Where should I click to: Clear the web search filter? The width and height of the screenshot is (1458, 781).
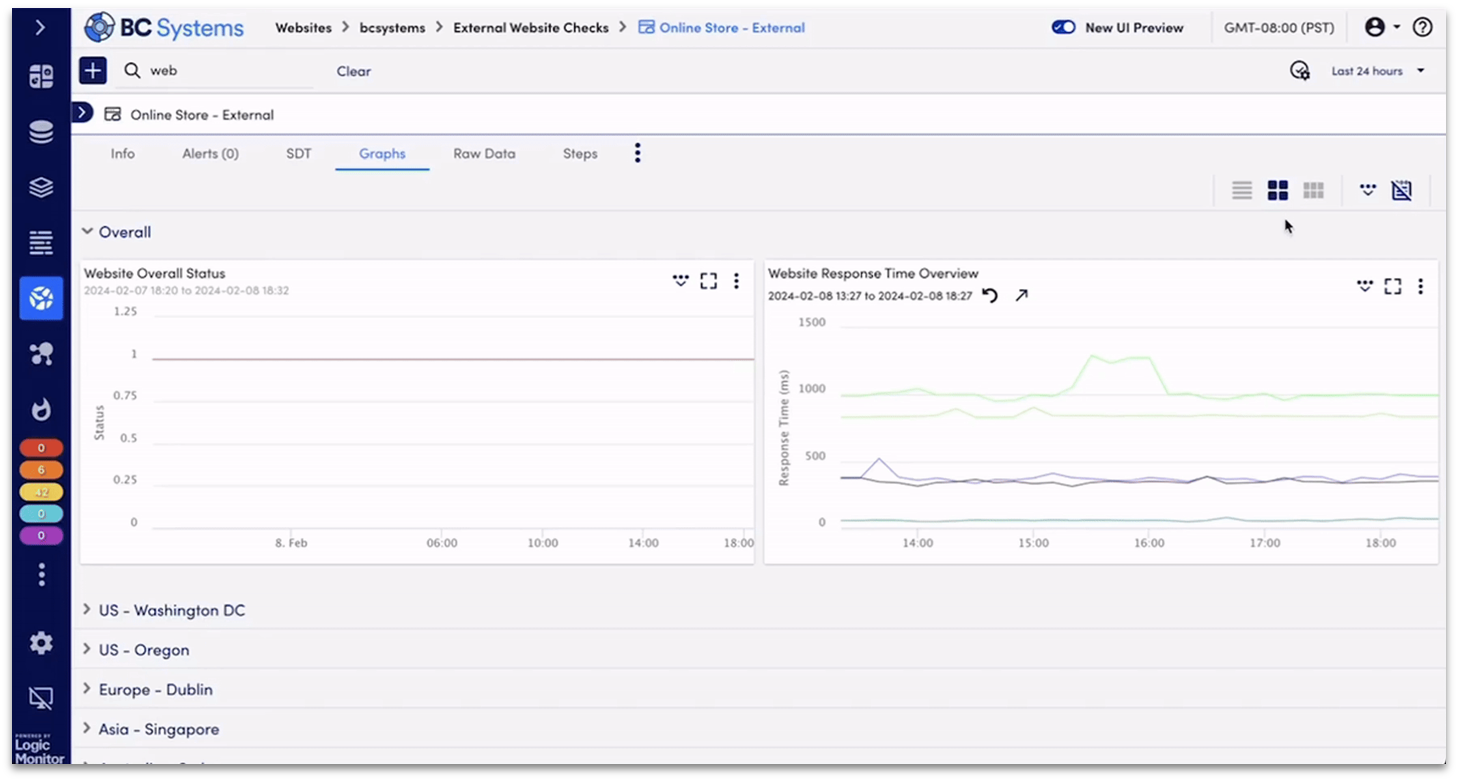(353, 71)
